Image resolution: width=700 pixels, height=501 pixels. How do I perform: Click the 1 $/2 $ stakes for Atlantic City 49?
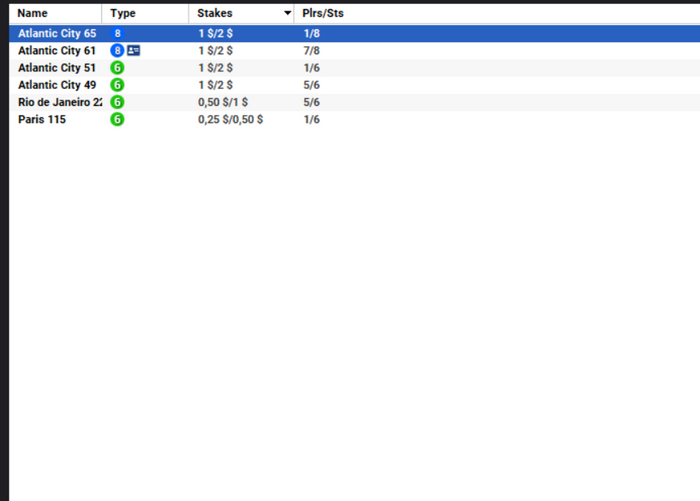click(x=215, y=85)
